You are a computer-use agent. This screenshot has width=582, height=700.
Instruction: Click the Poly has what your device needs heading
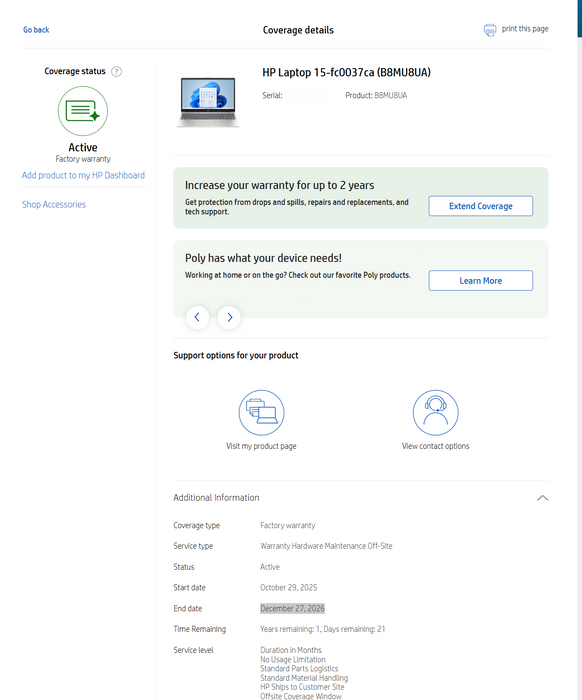(263, 258)
